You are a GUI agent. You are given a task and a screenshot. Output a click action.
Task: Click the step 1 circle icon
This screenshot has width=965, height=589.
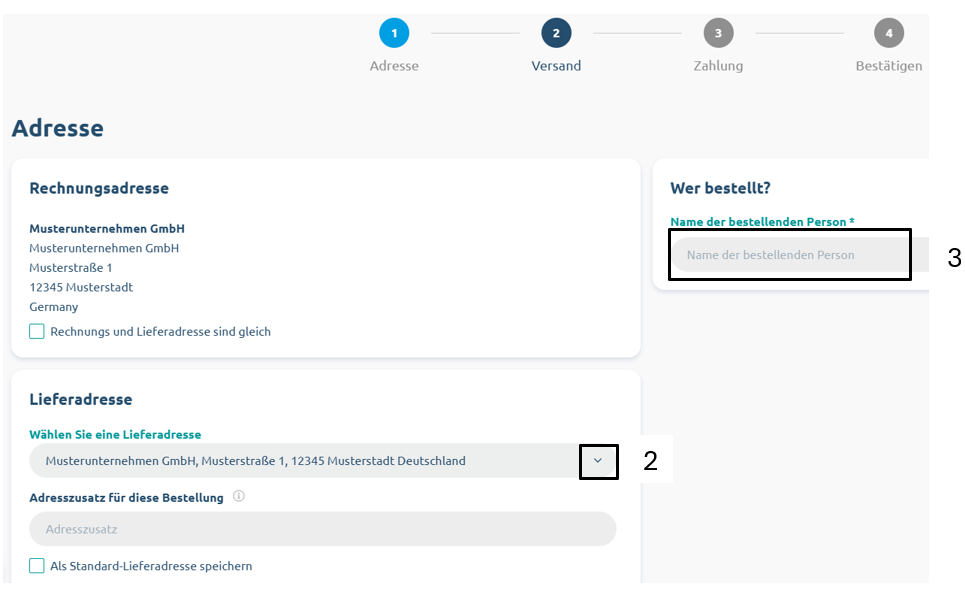coord(394,33)
